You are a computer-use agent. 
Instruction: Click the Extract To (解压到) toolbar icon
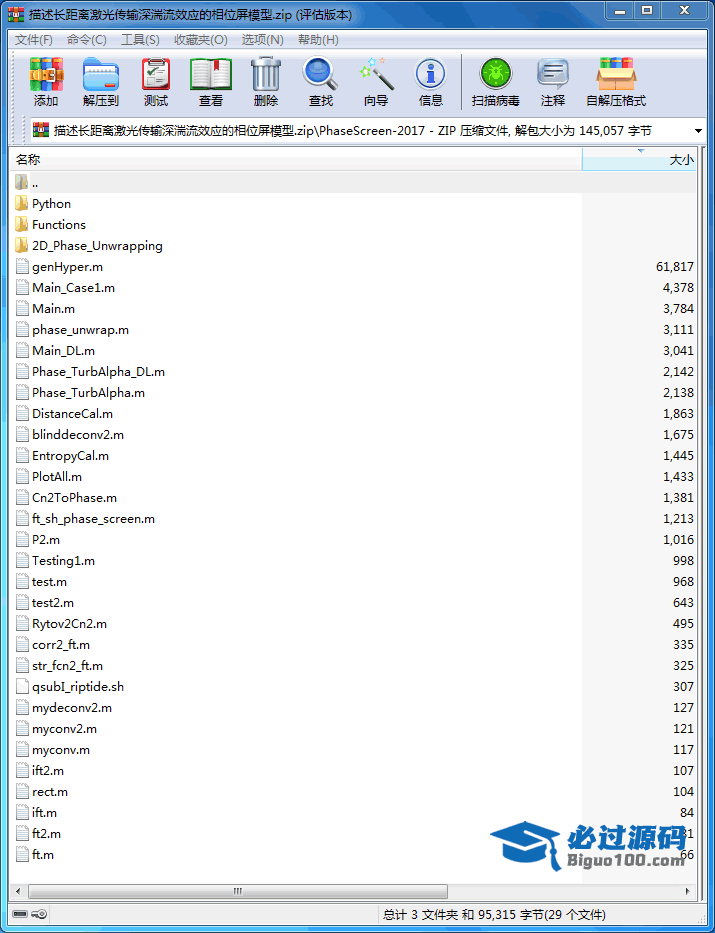(101, 74)
